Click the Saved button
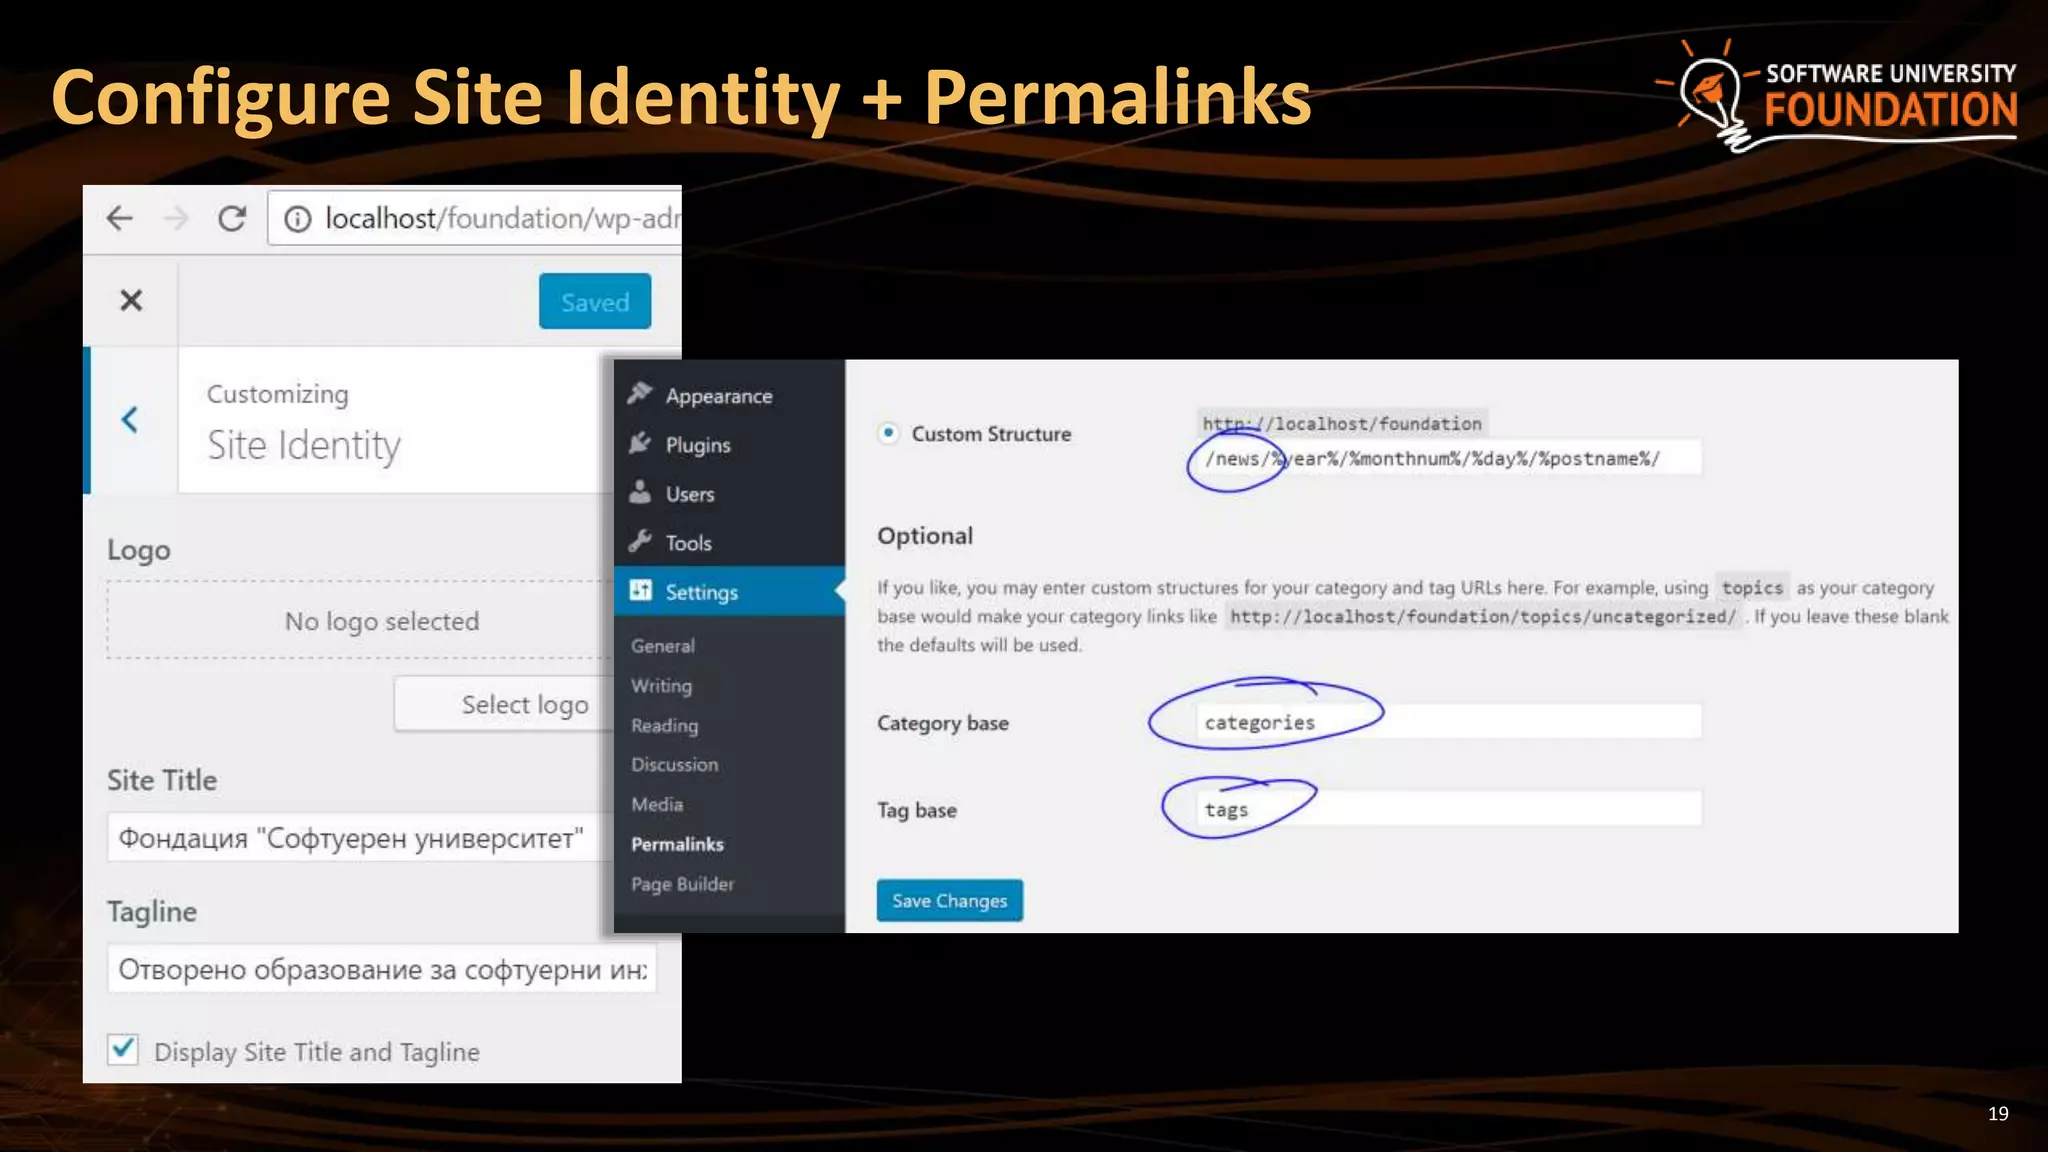 point(595,301)
